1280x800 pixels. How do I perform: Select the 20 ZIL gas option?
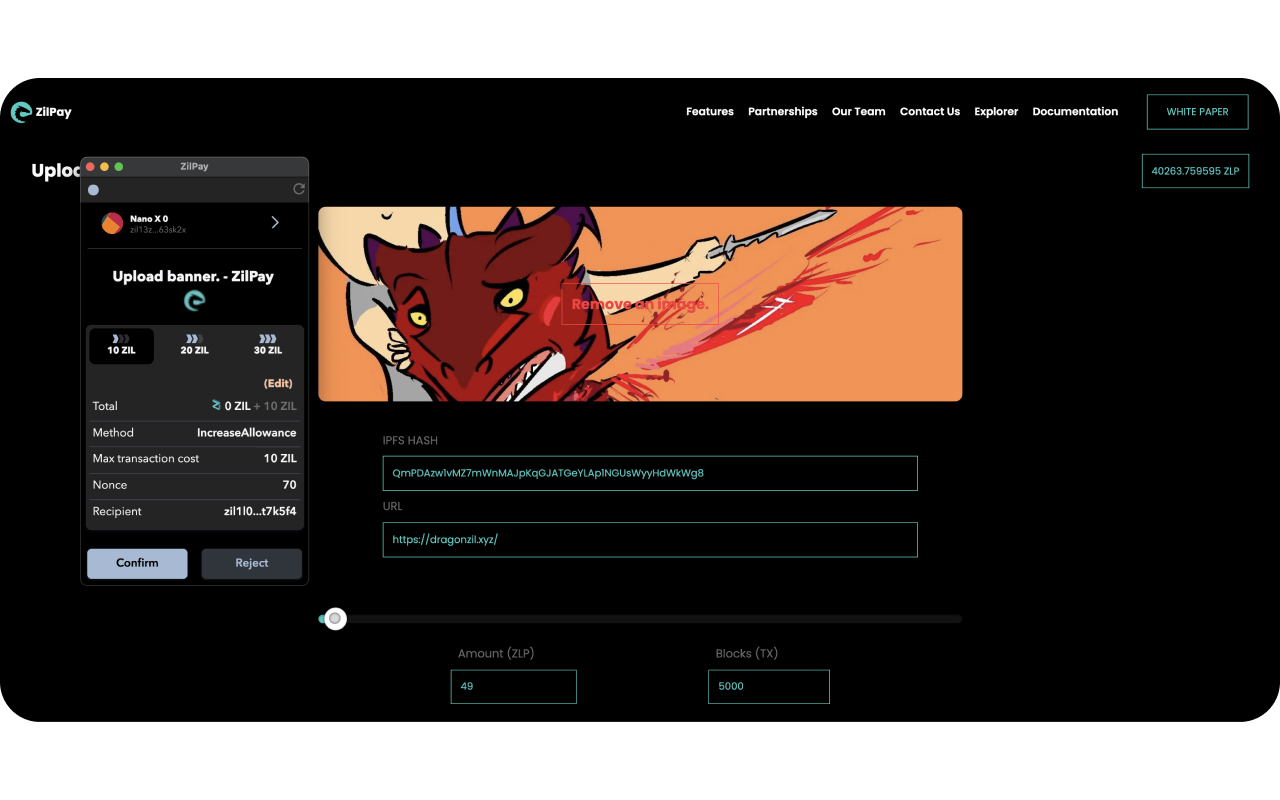194,345
